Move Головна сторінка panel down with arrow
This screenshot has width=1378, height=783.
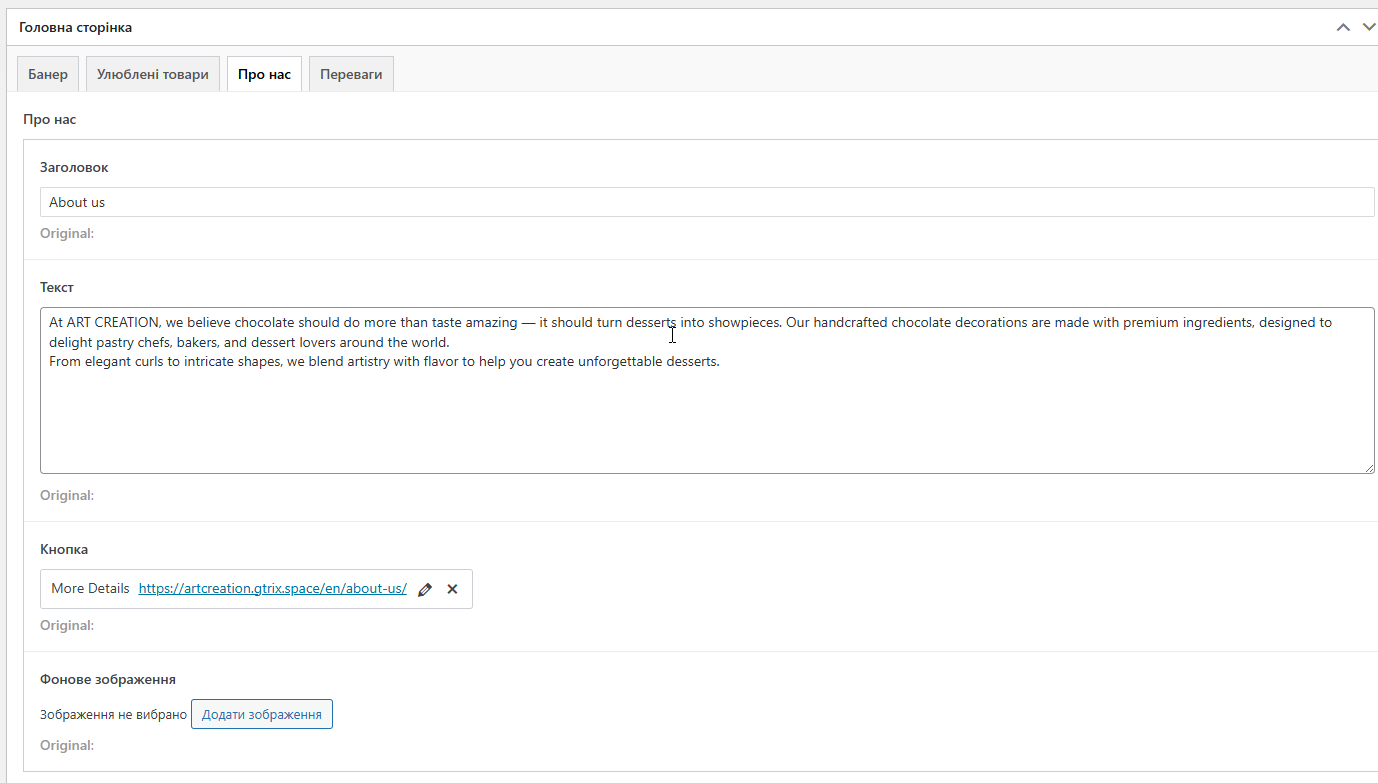coord(1369,27)
